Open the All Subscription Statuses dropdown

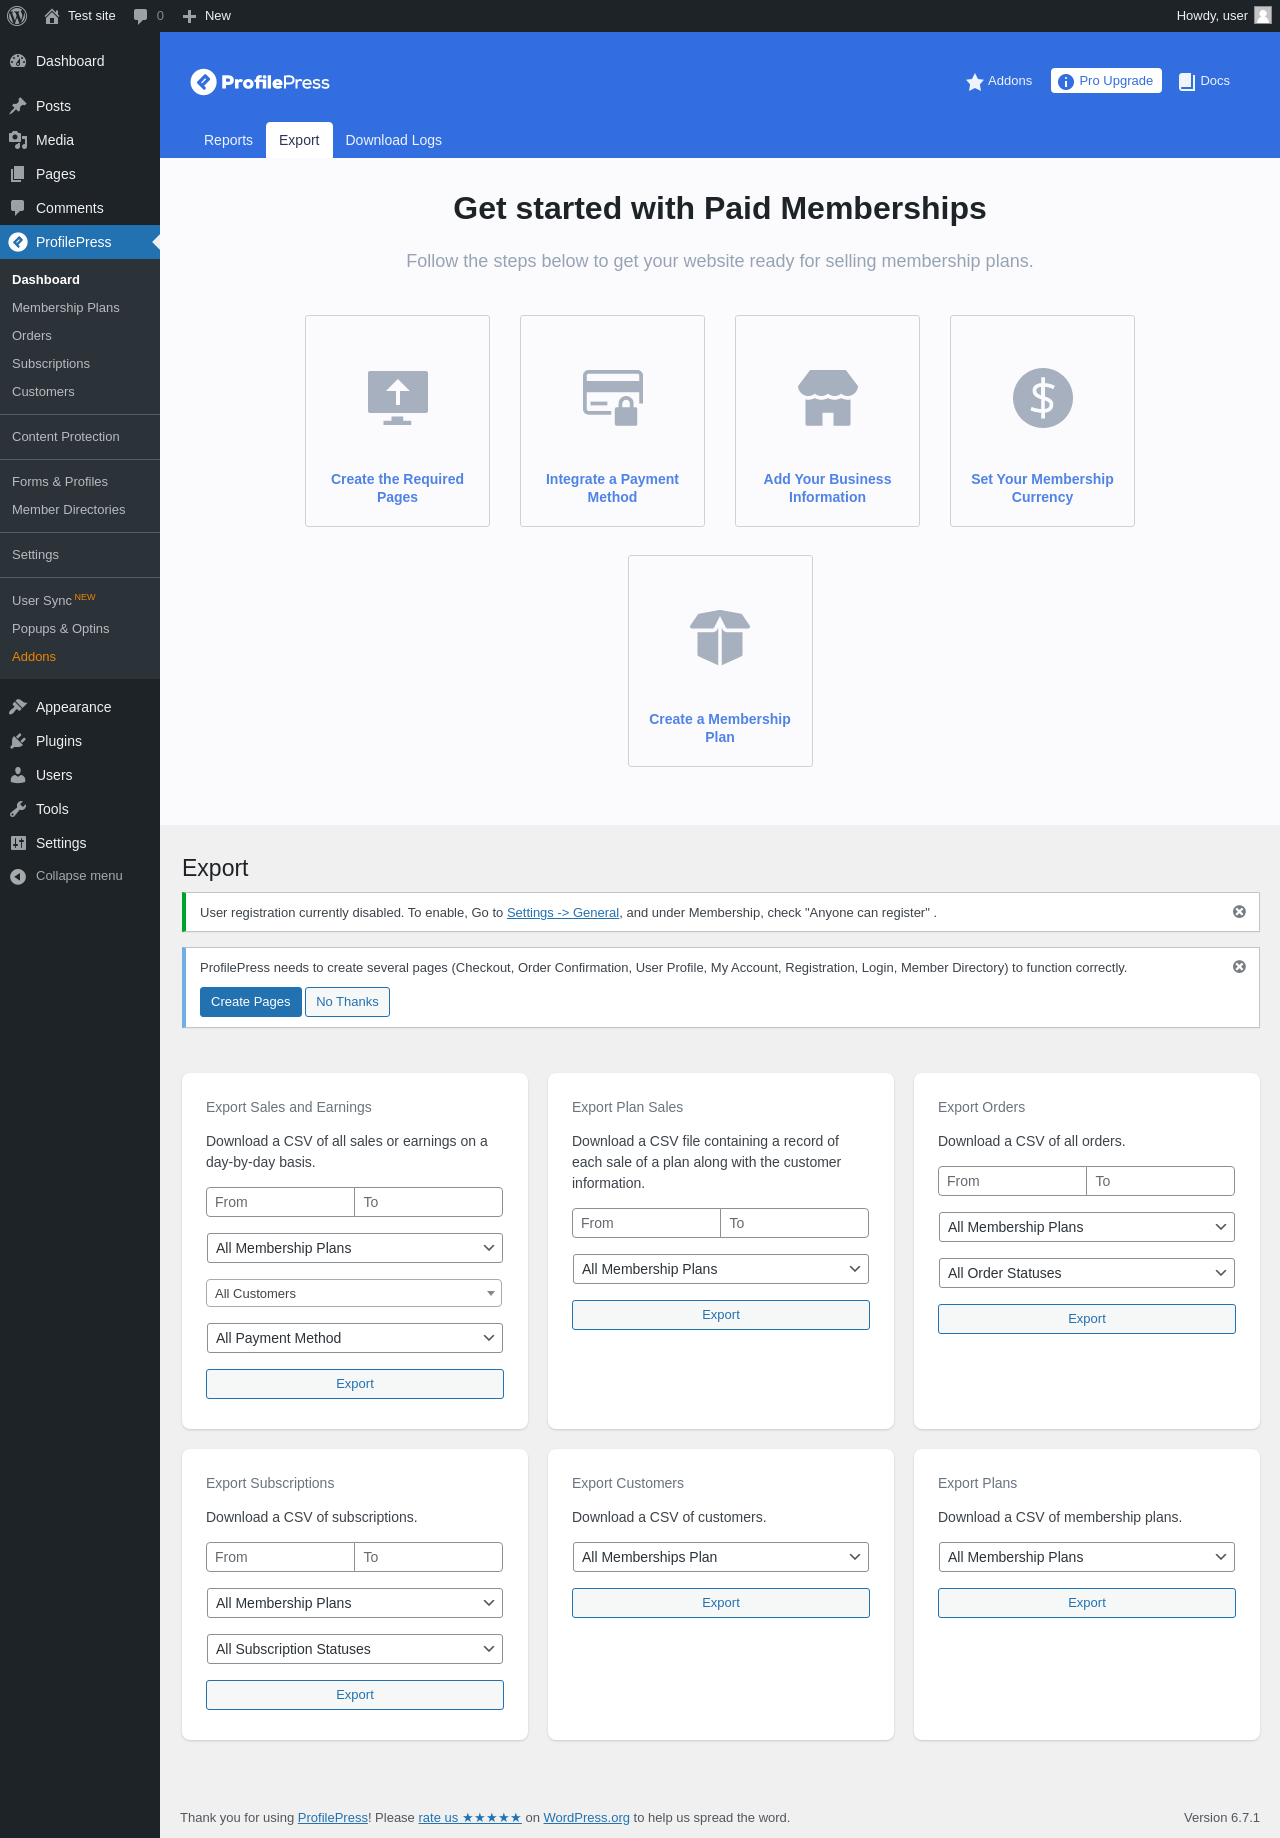(354, 1649)
